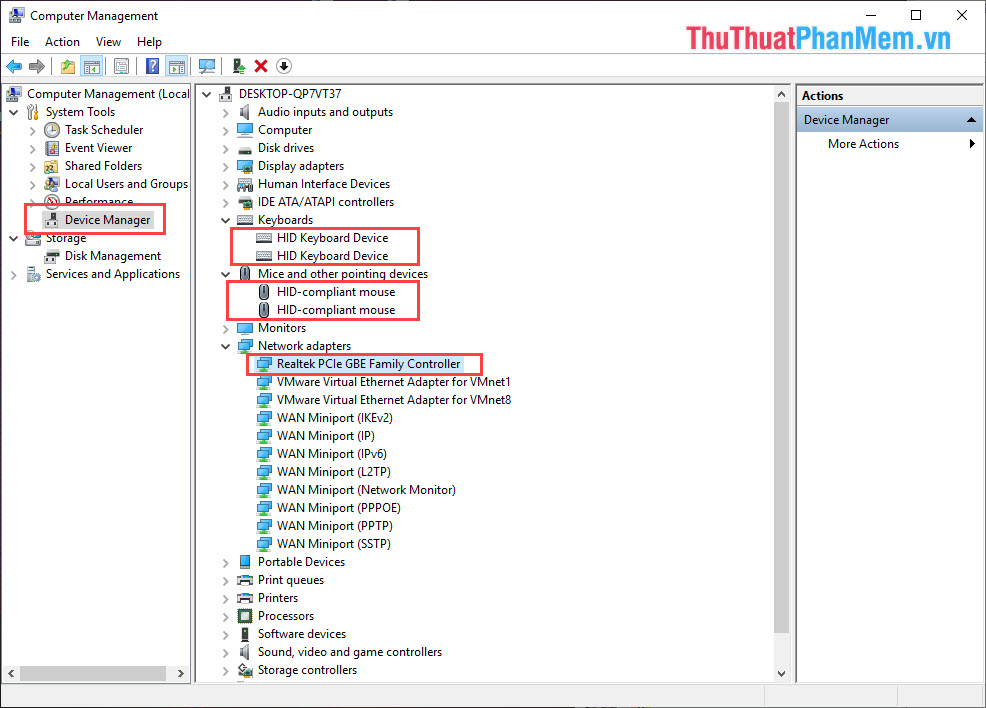Click the Uninstall device red X icon

pos(260,66)
